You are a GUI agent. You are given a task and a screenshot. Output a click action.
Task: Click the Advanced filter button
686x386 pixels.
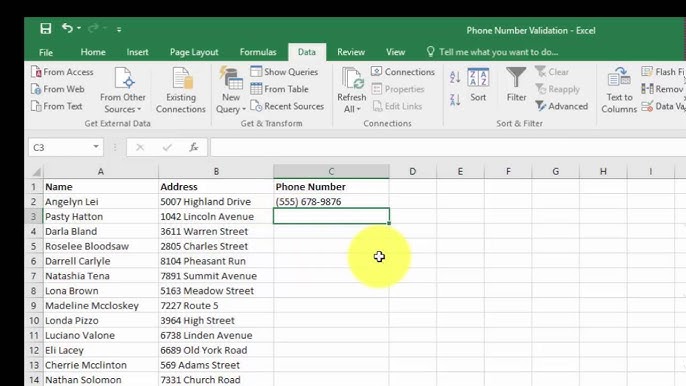click(562, 106)
